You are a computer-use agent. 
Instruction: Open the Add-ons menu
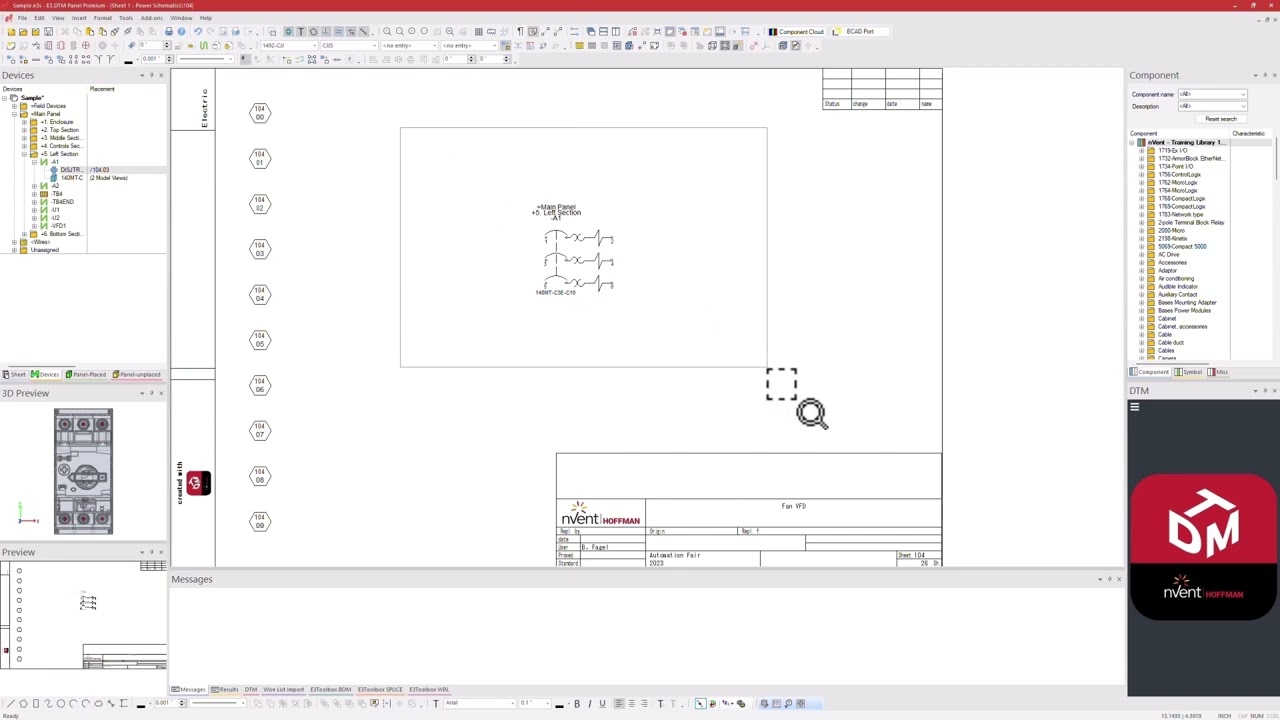tap(152, 18)
